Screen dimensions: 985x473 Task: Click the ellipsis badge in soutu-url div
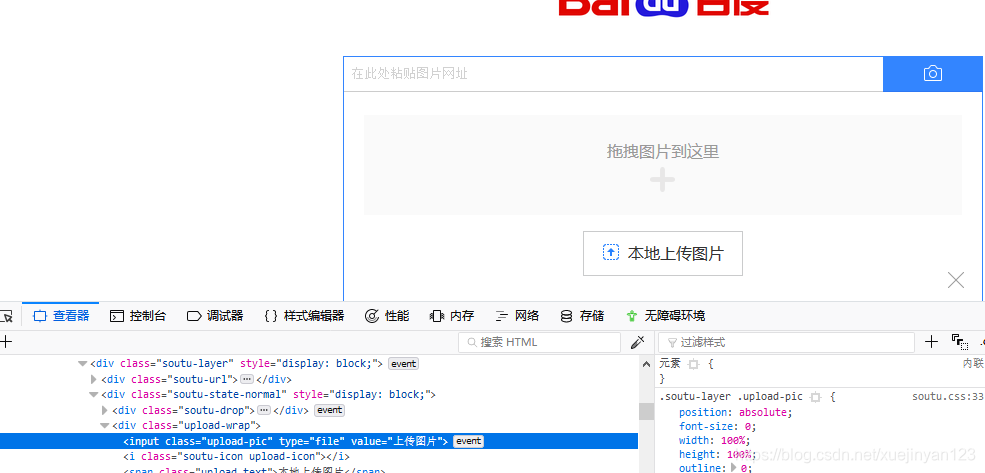pyautogui.click(x=247, y=379)
